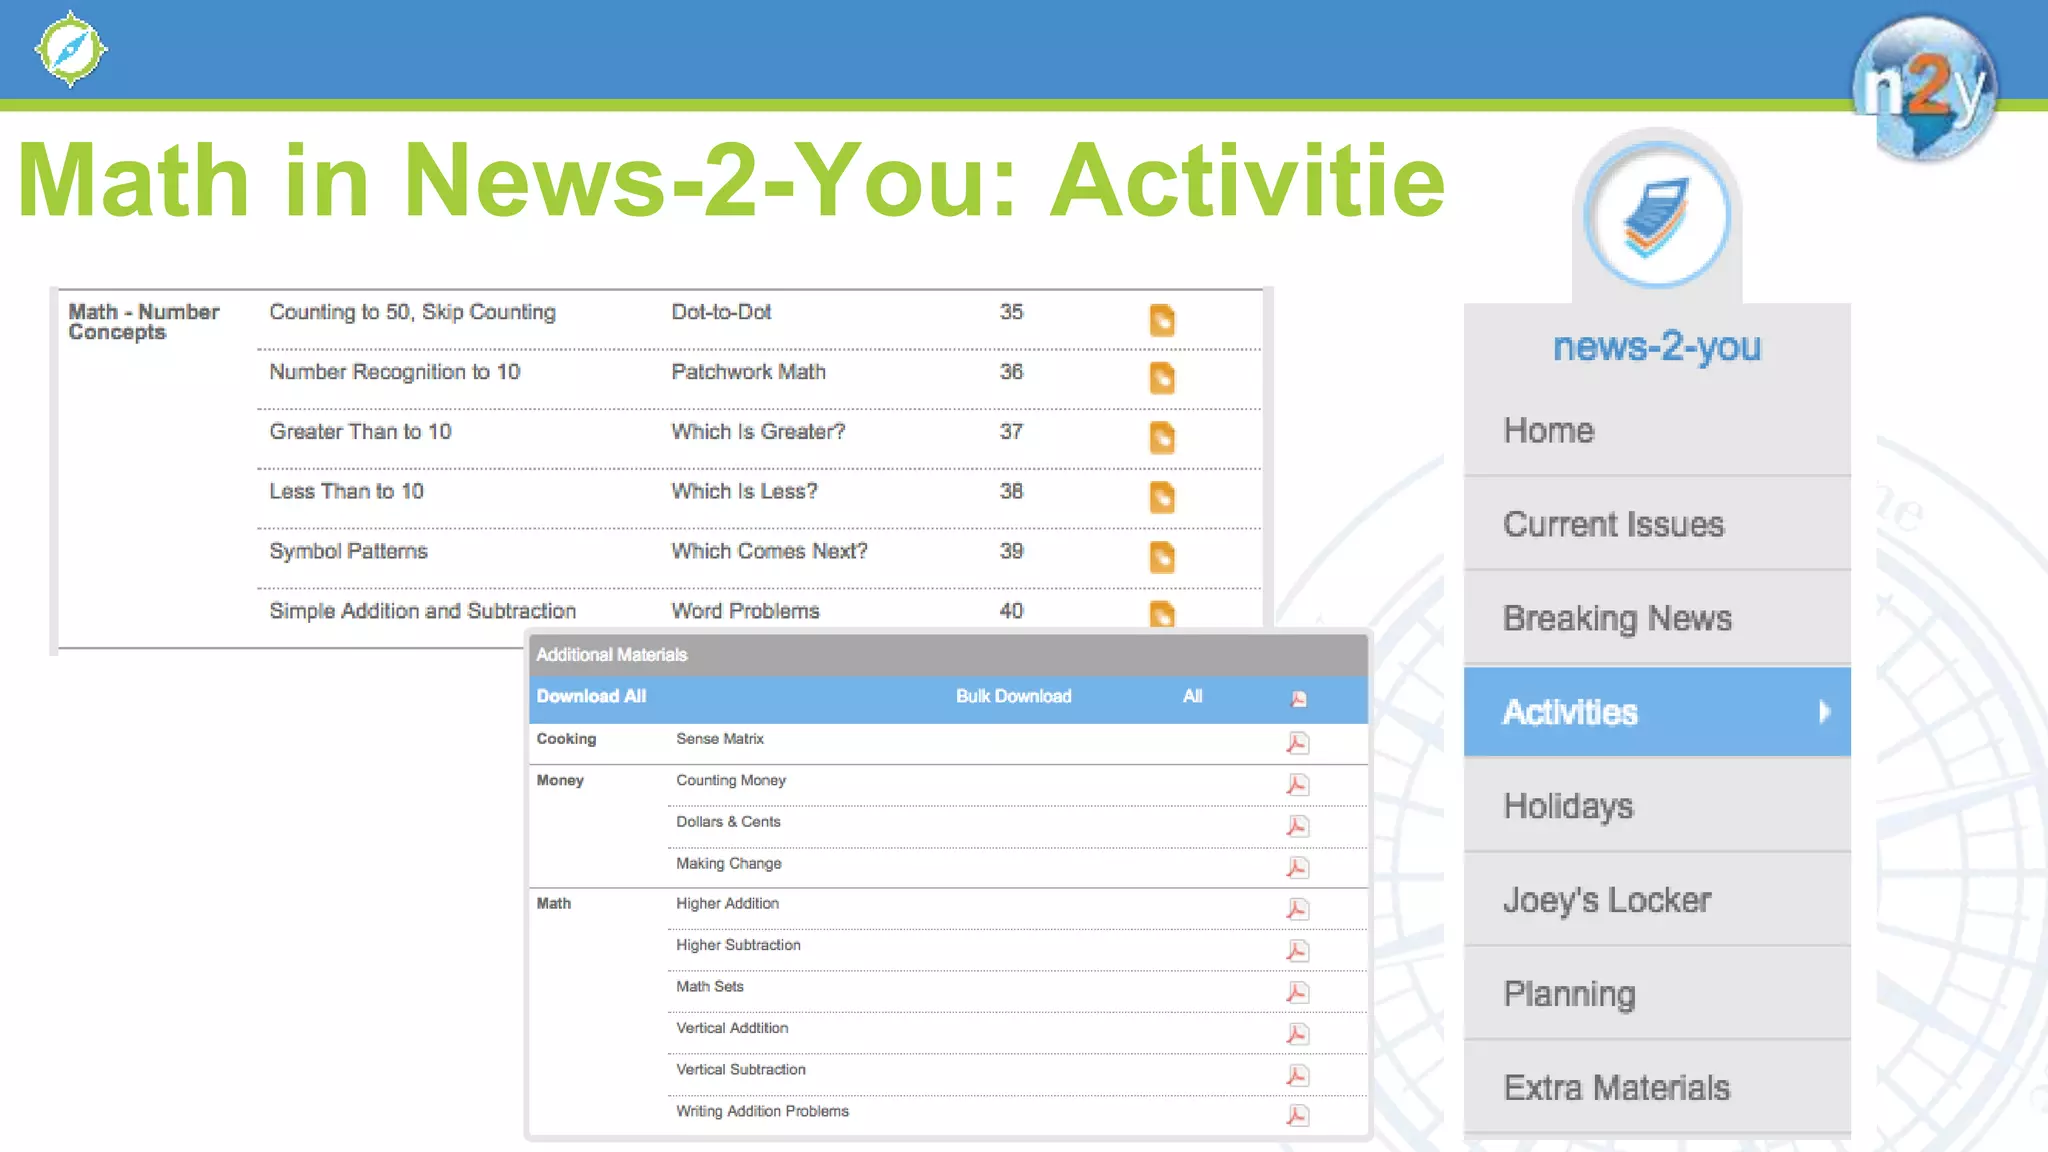Click the Higher Subtraction entry
Screen dimensions: 2048x1152
pyautogui.click(x=738, y=945)
